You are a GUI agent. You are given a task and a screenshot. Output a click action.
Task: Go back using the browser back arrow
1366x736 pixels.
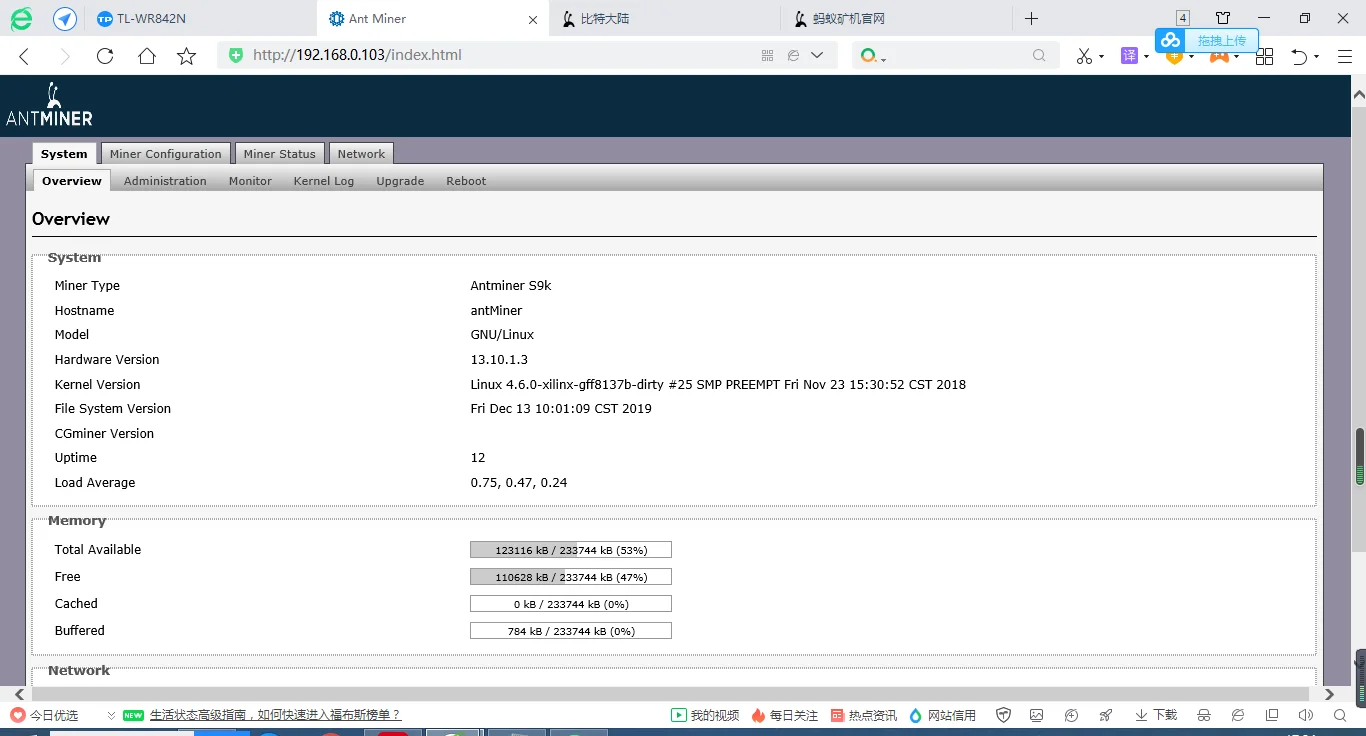tap(25, 56)
